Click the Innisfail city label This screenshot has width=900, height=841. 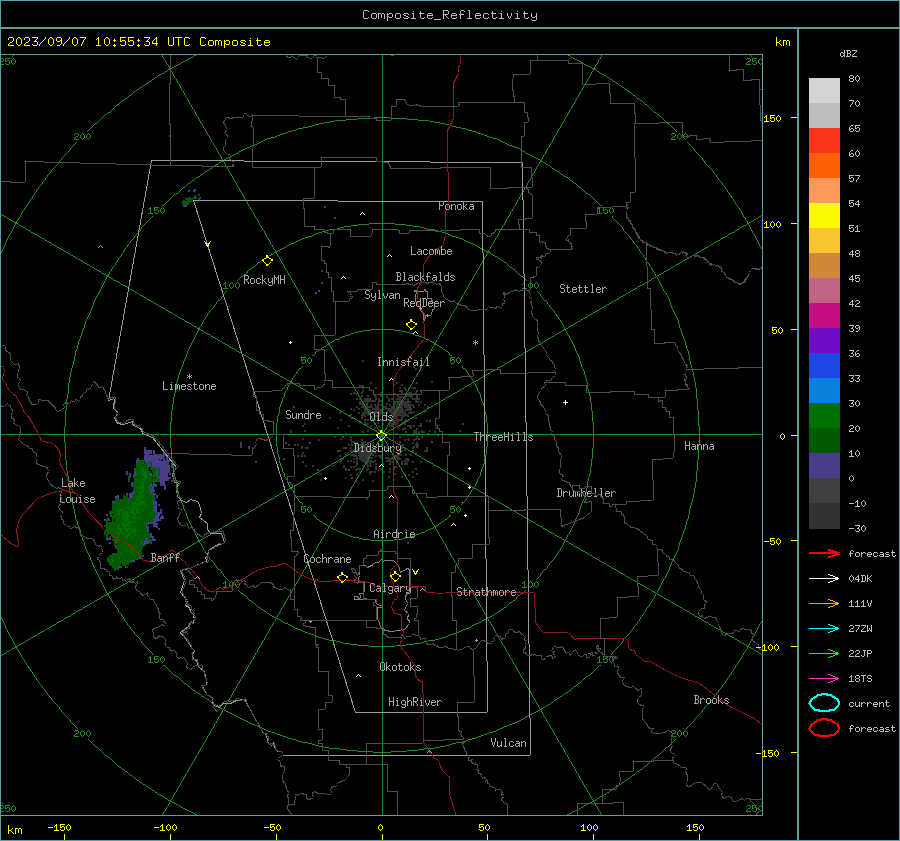point(403,362)
